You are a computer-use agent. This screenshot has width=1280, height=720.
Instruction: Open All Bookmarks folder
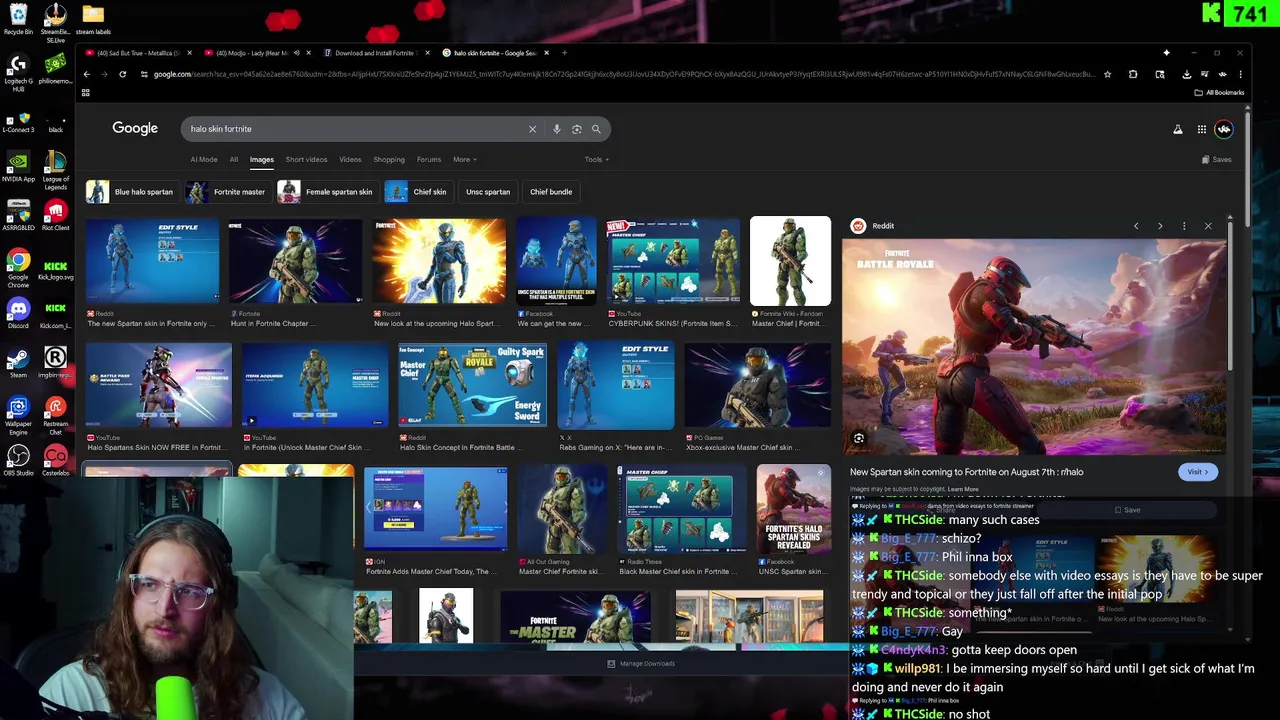point(1219,93)
